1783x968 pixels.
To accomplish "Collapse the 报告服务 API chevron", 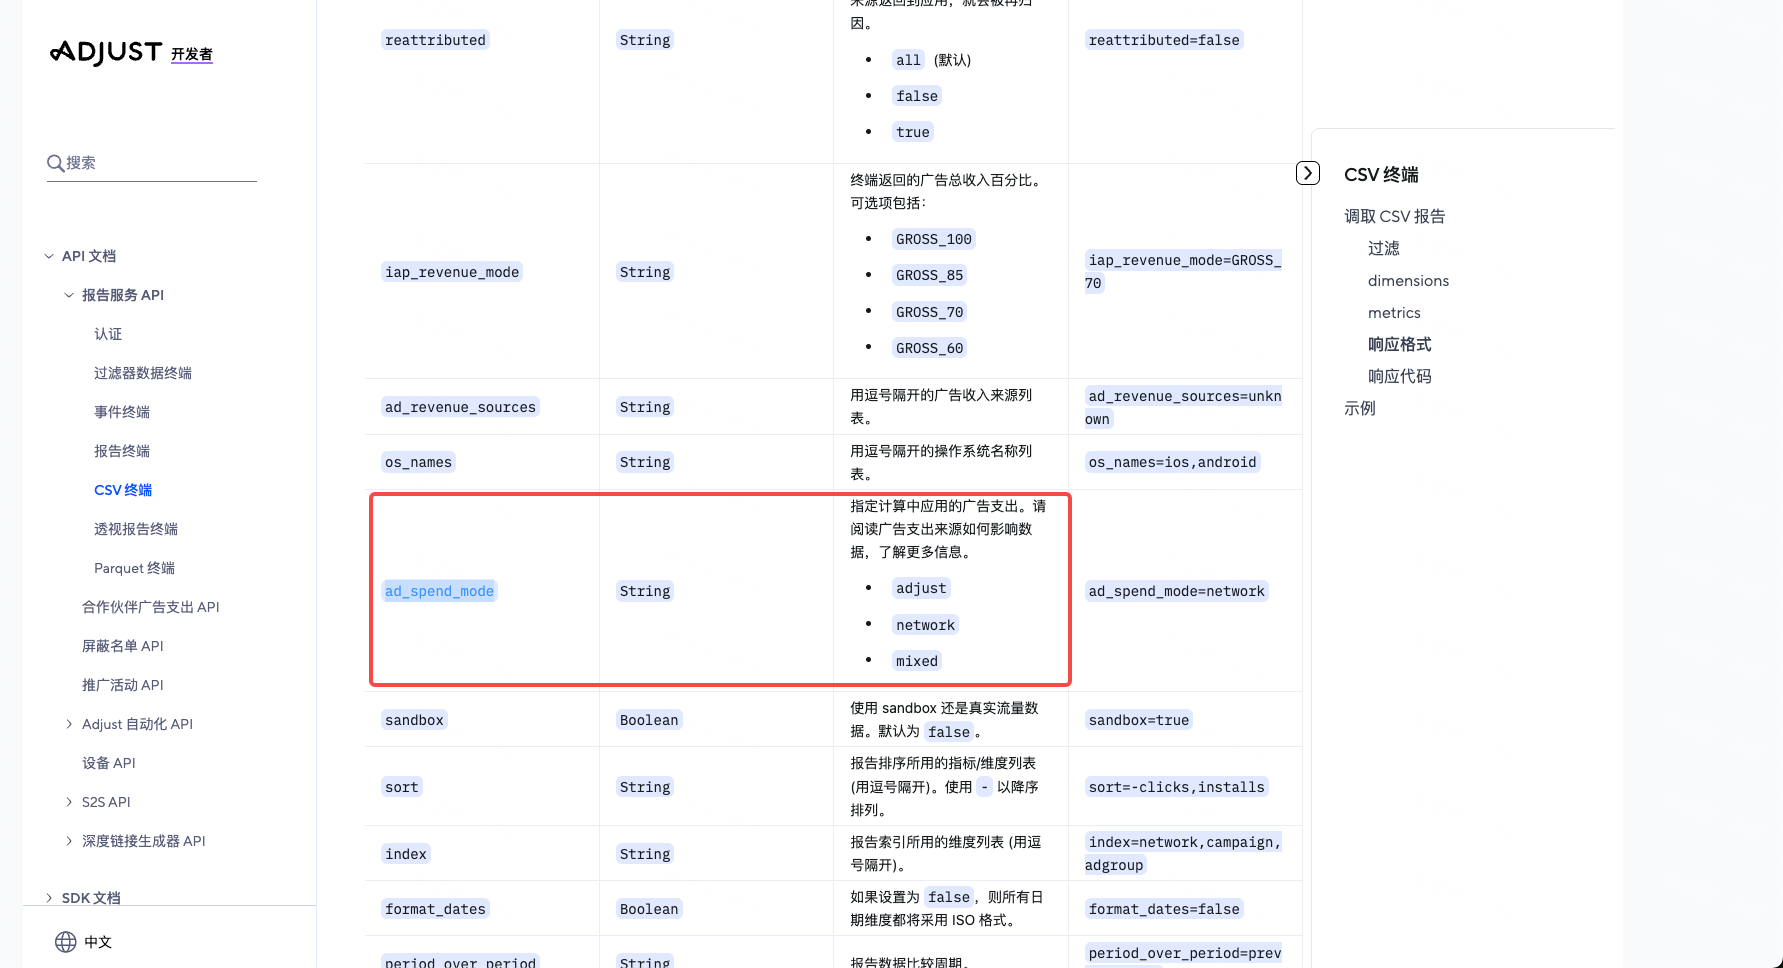I will pyautogui.click(x=69, y=295).
